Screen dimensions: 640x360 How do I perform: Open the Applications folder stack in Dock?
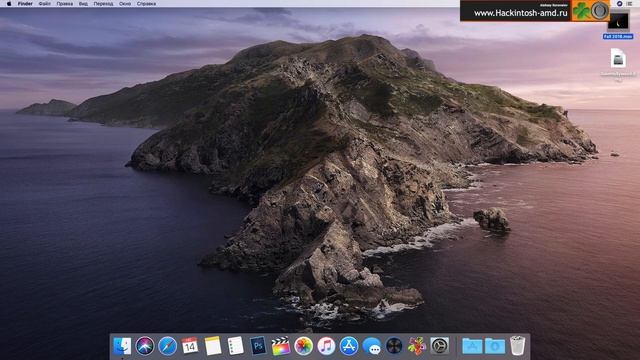pos(472,346)
